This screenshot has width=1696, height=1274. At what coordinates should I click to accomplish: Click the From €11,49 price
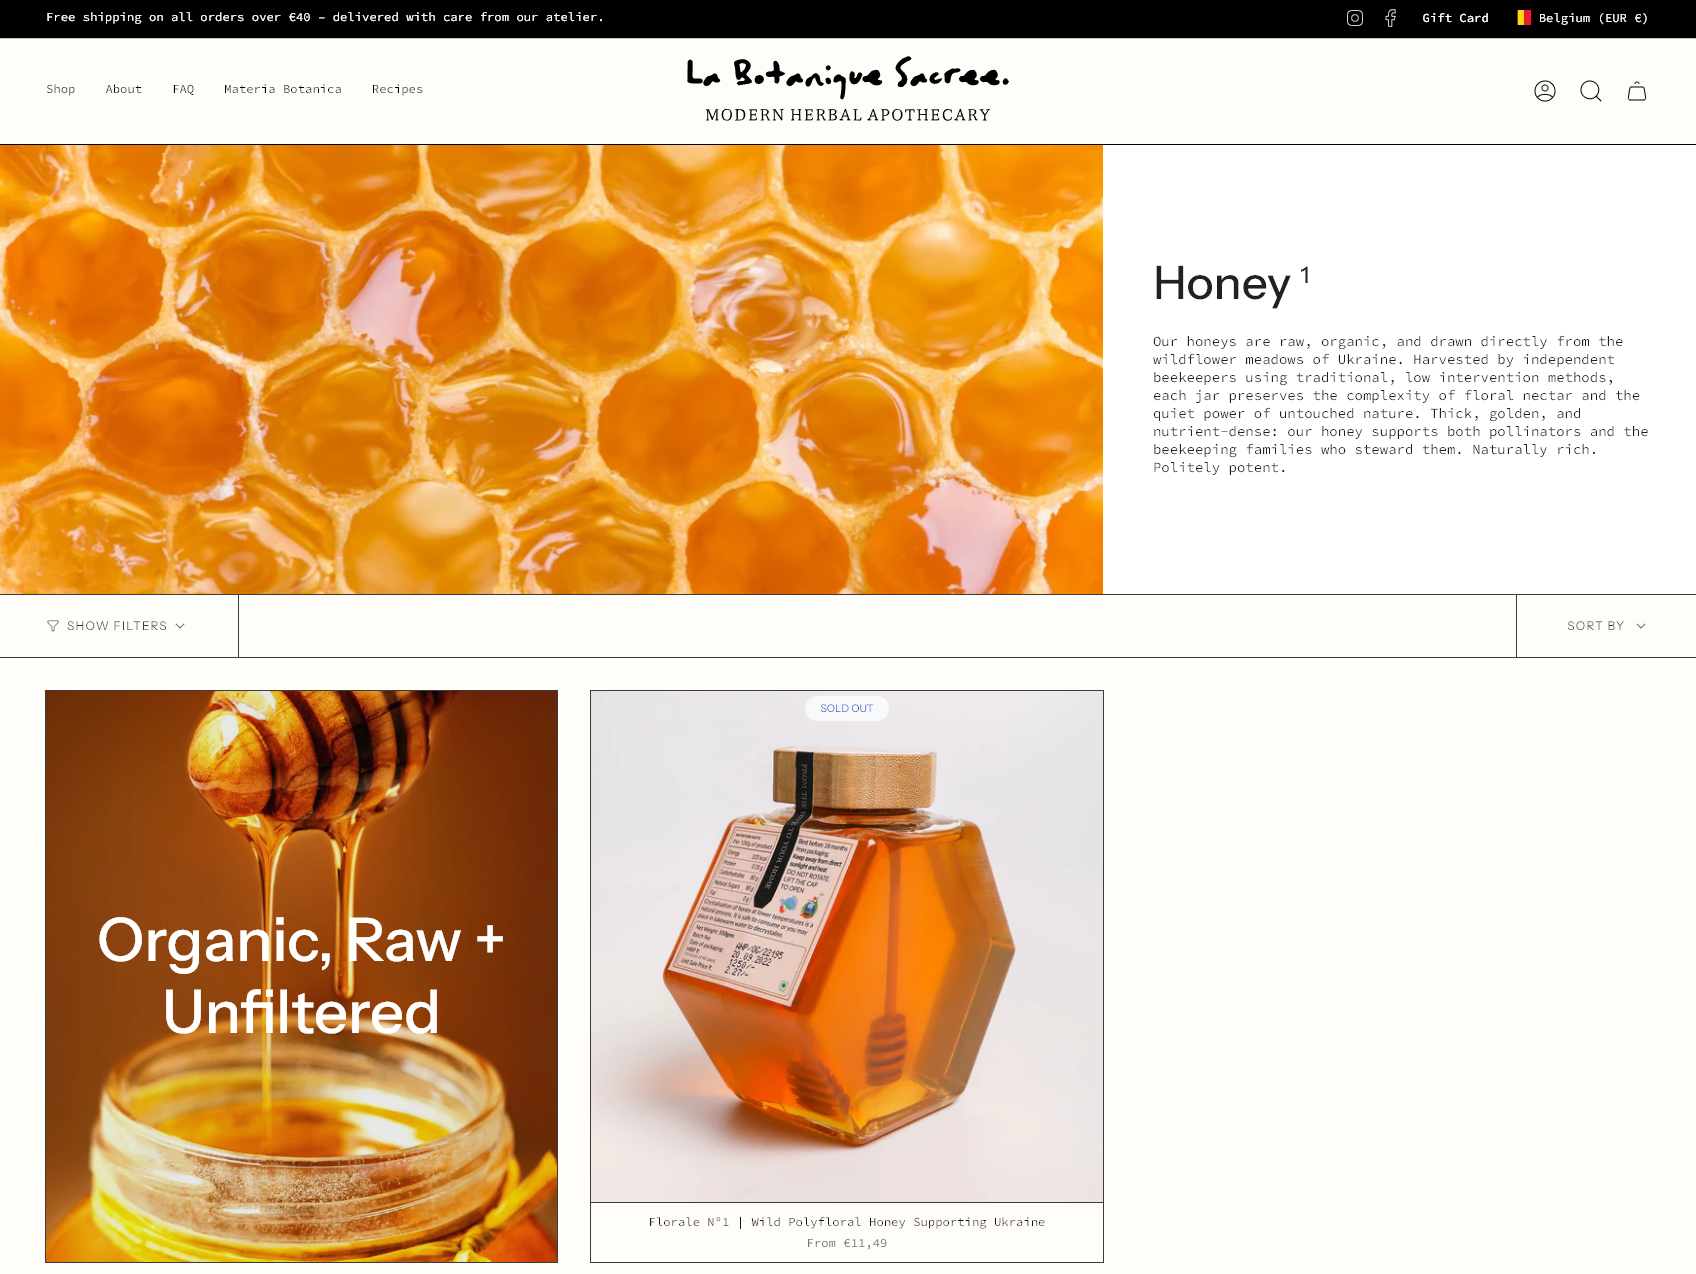pos(847,1243)
